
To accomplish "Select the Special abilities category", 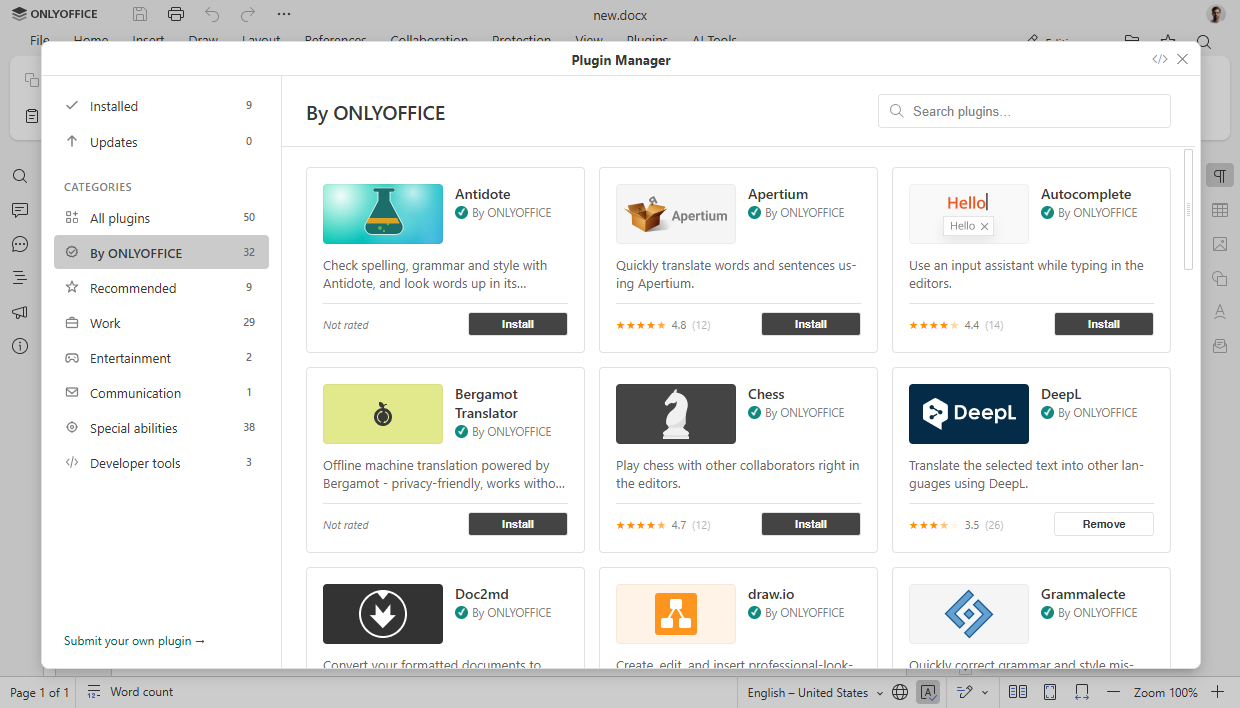I will pyautogui.click(x=161, y=428).
